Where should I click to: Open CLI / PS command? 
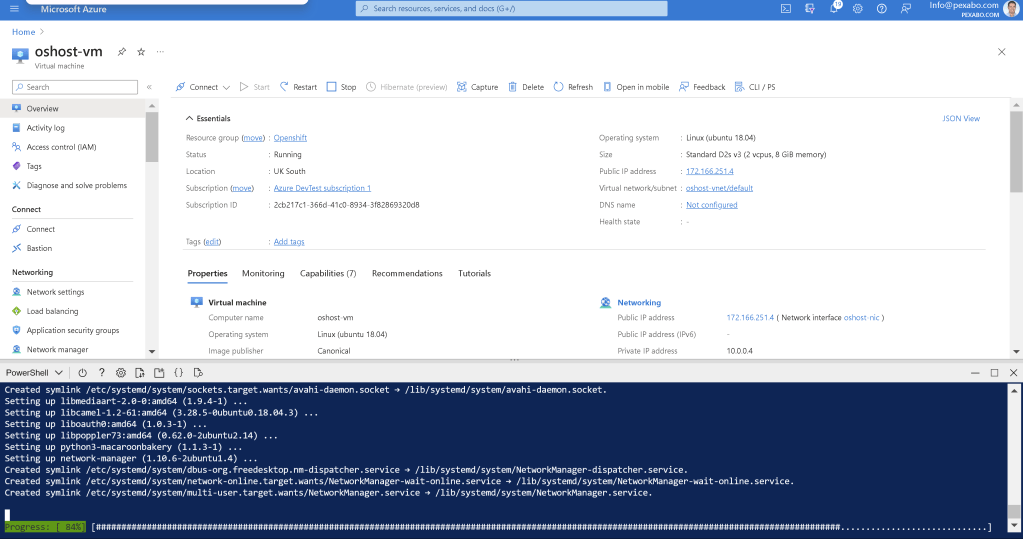pos(755,87)
